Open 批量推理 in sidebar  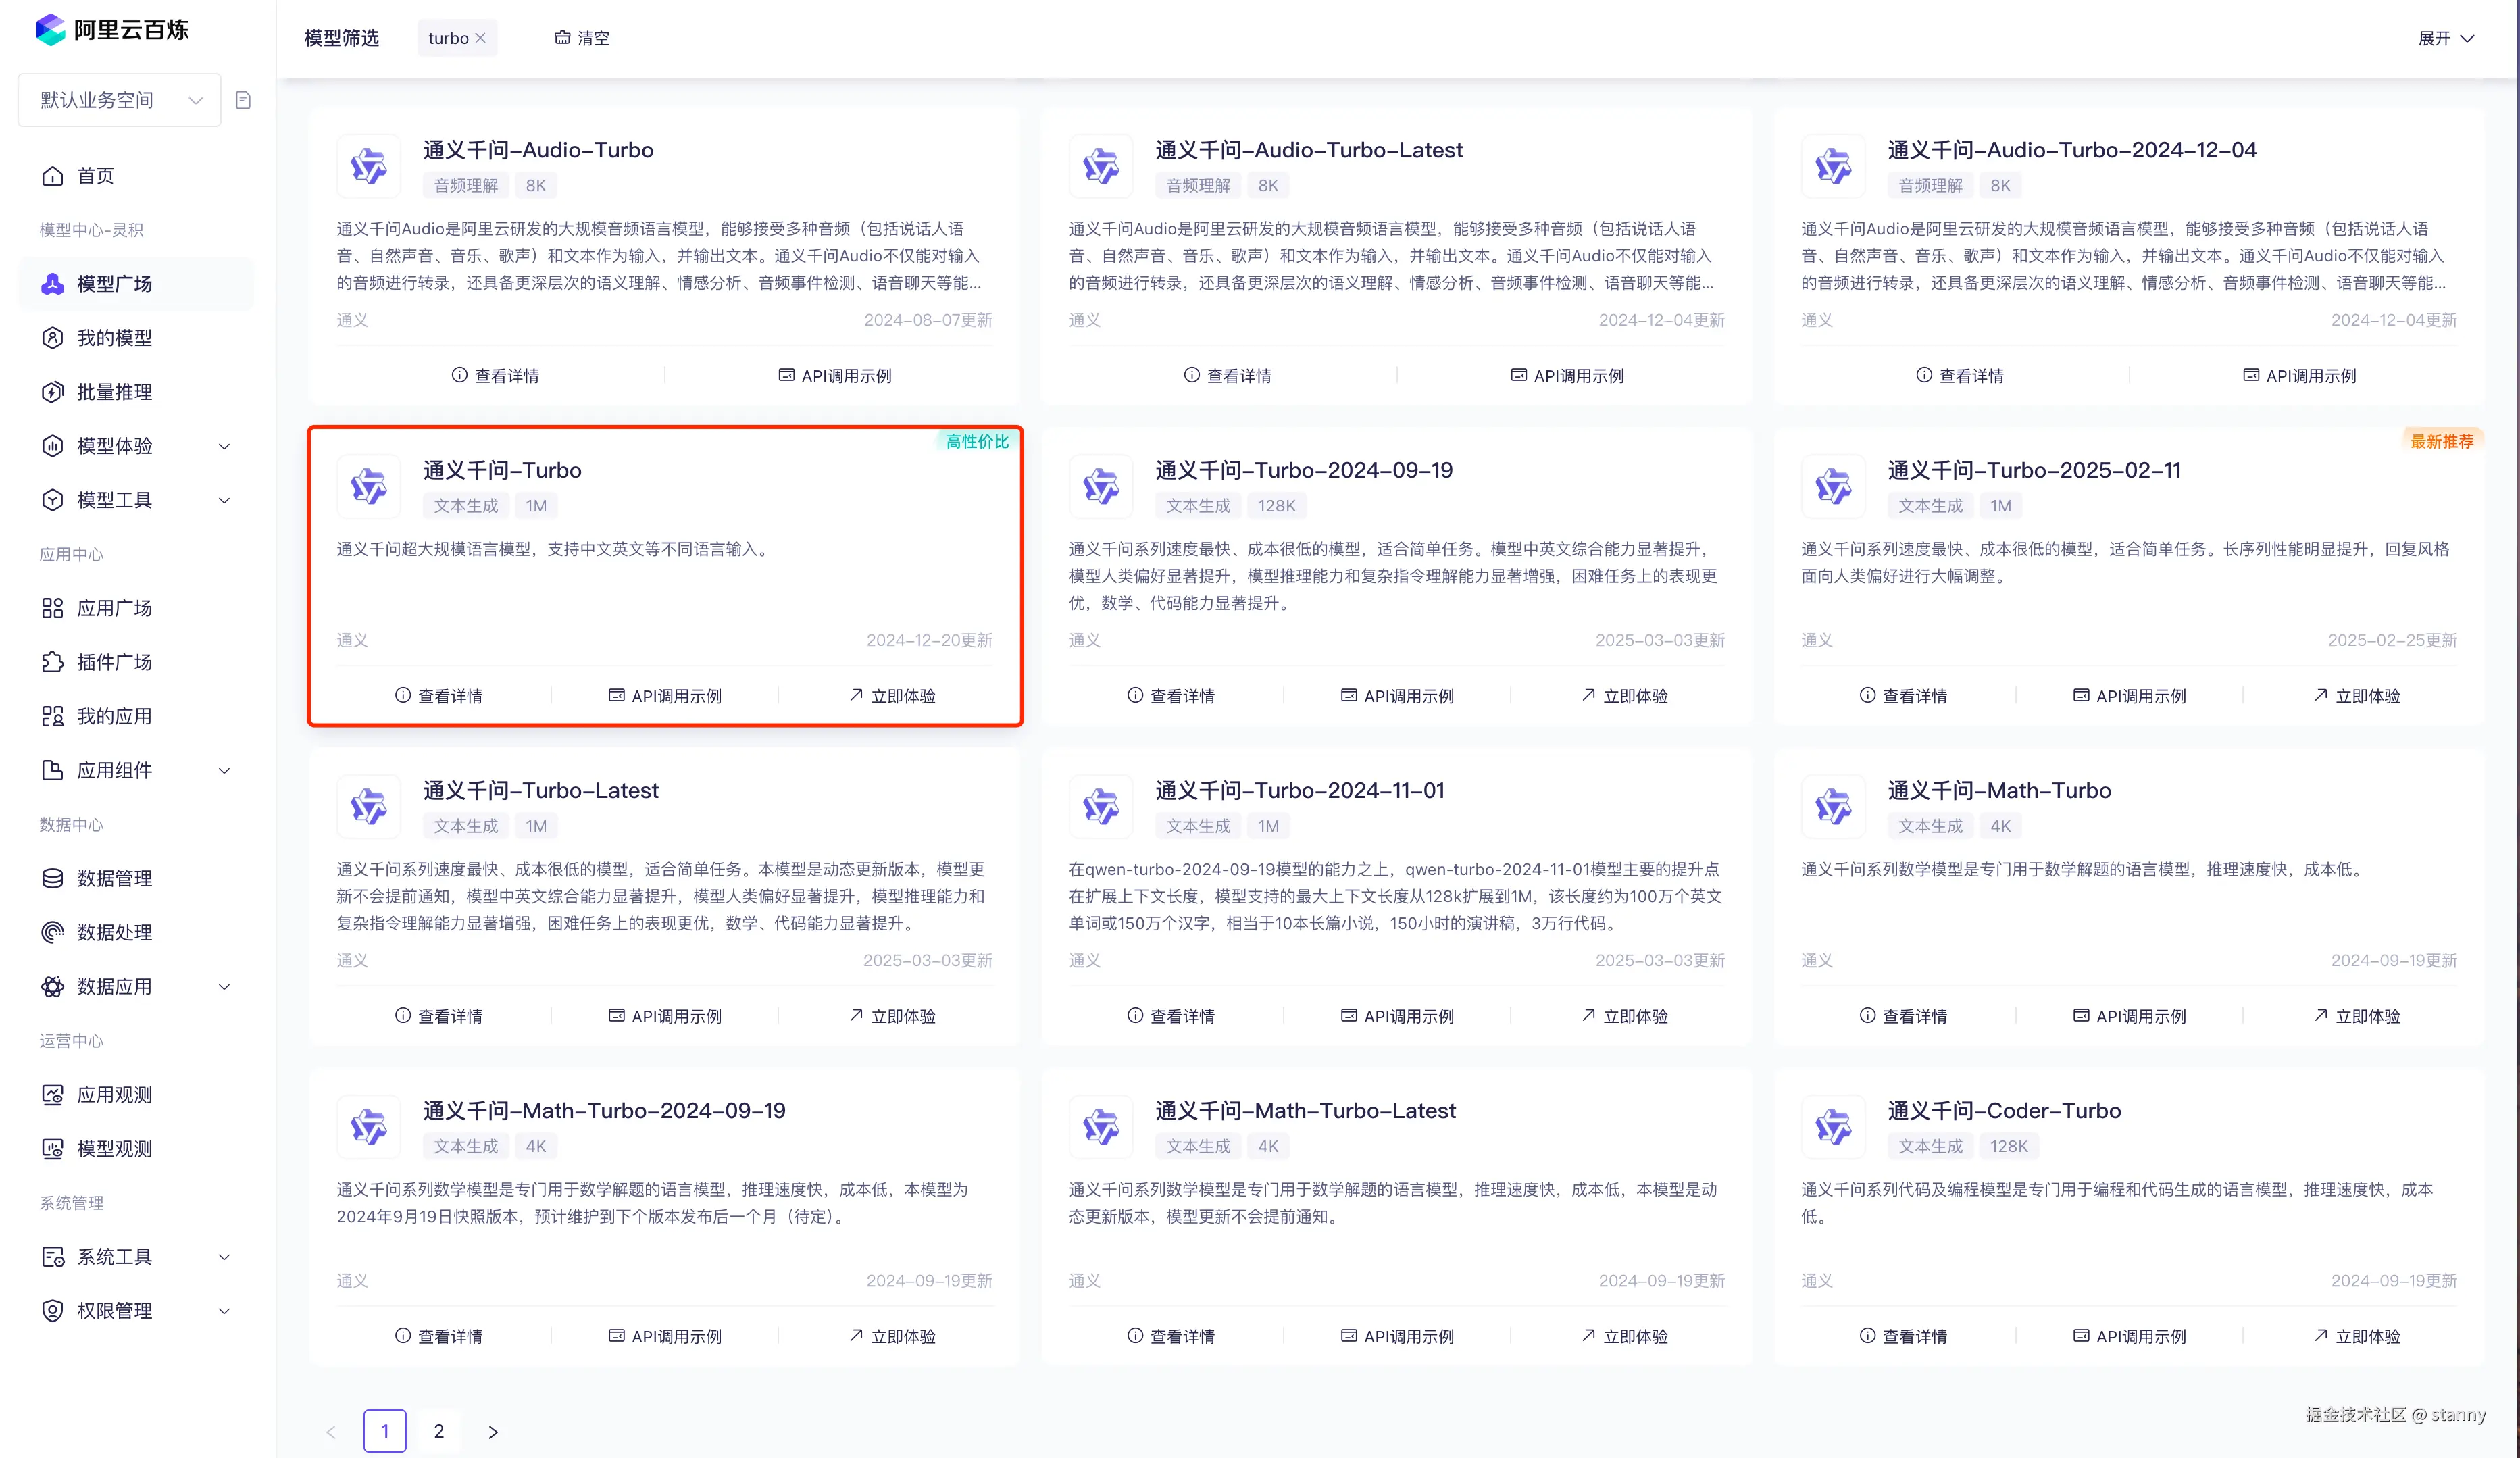[x=114, y=392]
